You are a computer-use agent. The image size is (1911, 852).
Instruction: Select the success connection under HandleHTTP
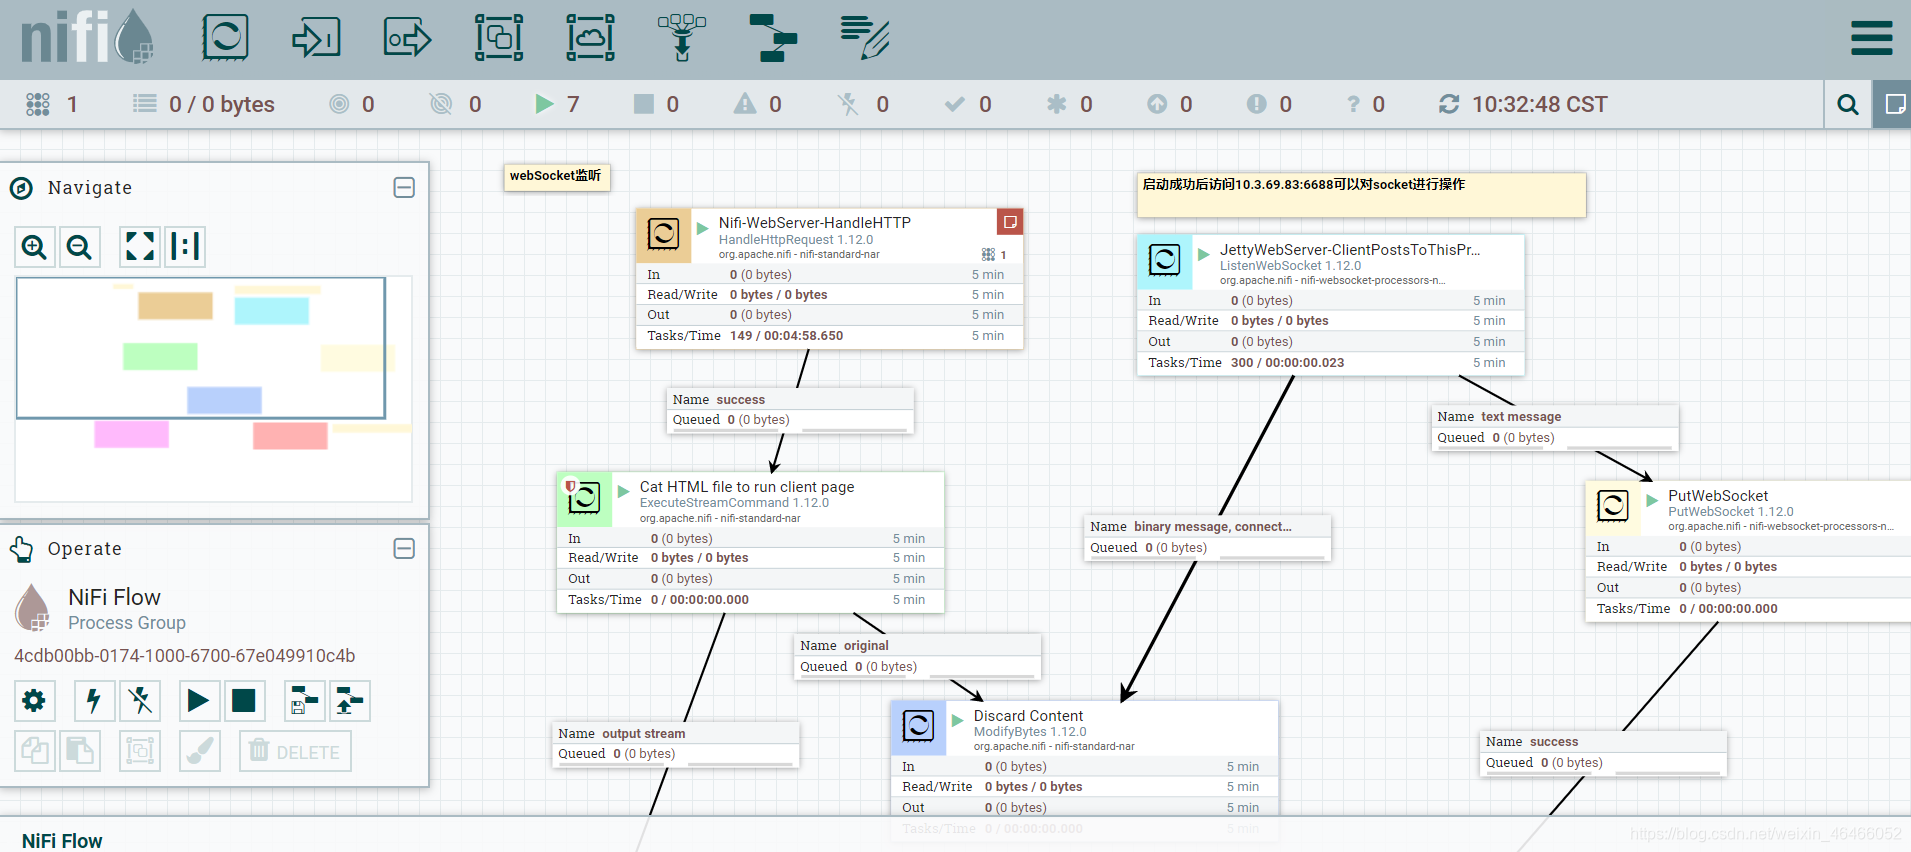(790, 410)
